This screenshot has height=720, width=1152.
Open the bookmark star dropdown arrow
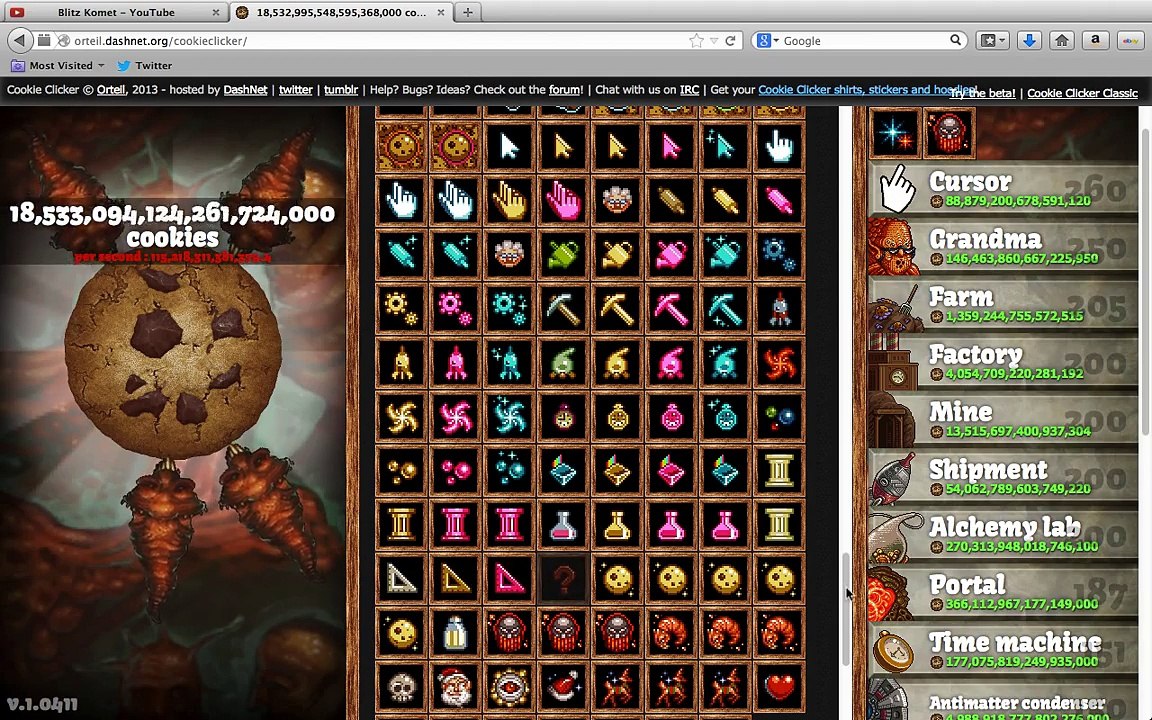pyautogui.click(x=713, y=41)
